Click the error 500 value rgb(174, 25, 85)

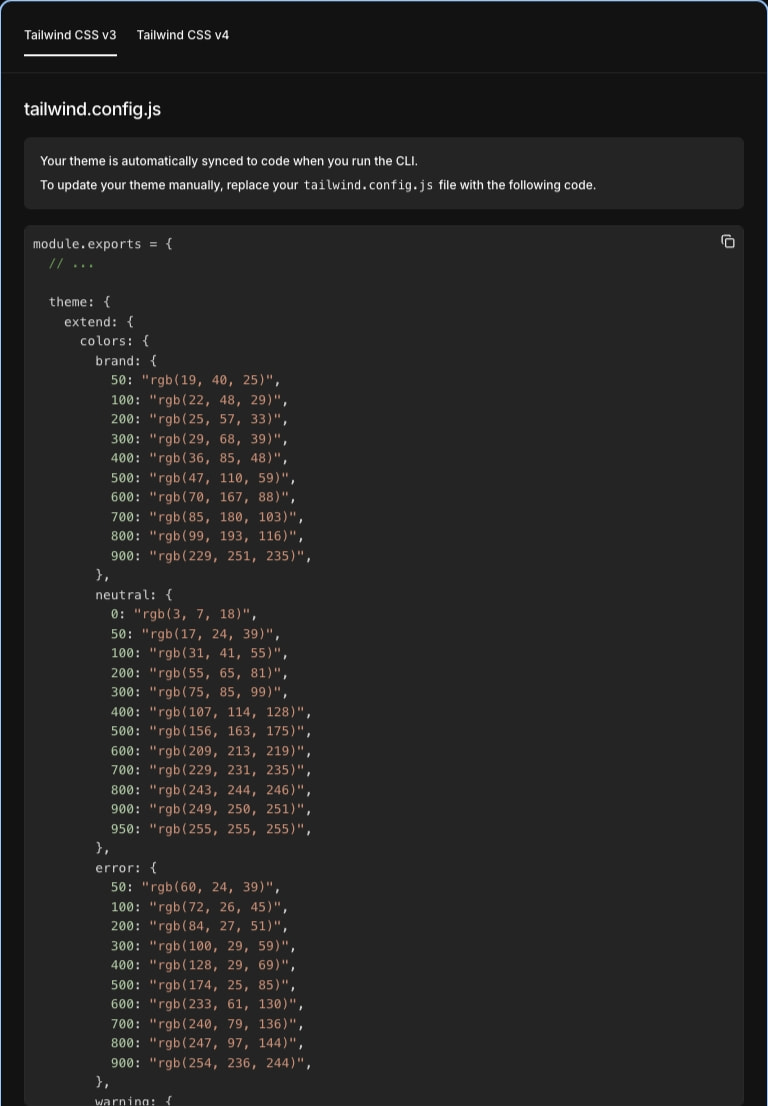pos(219,984)
